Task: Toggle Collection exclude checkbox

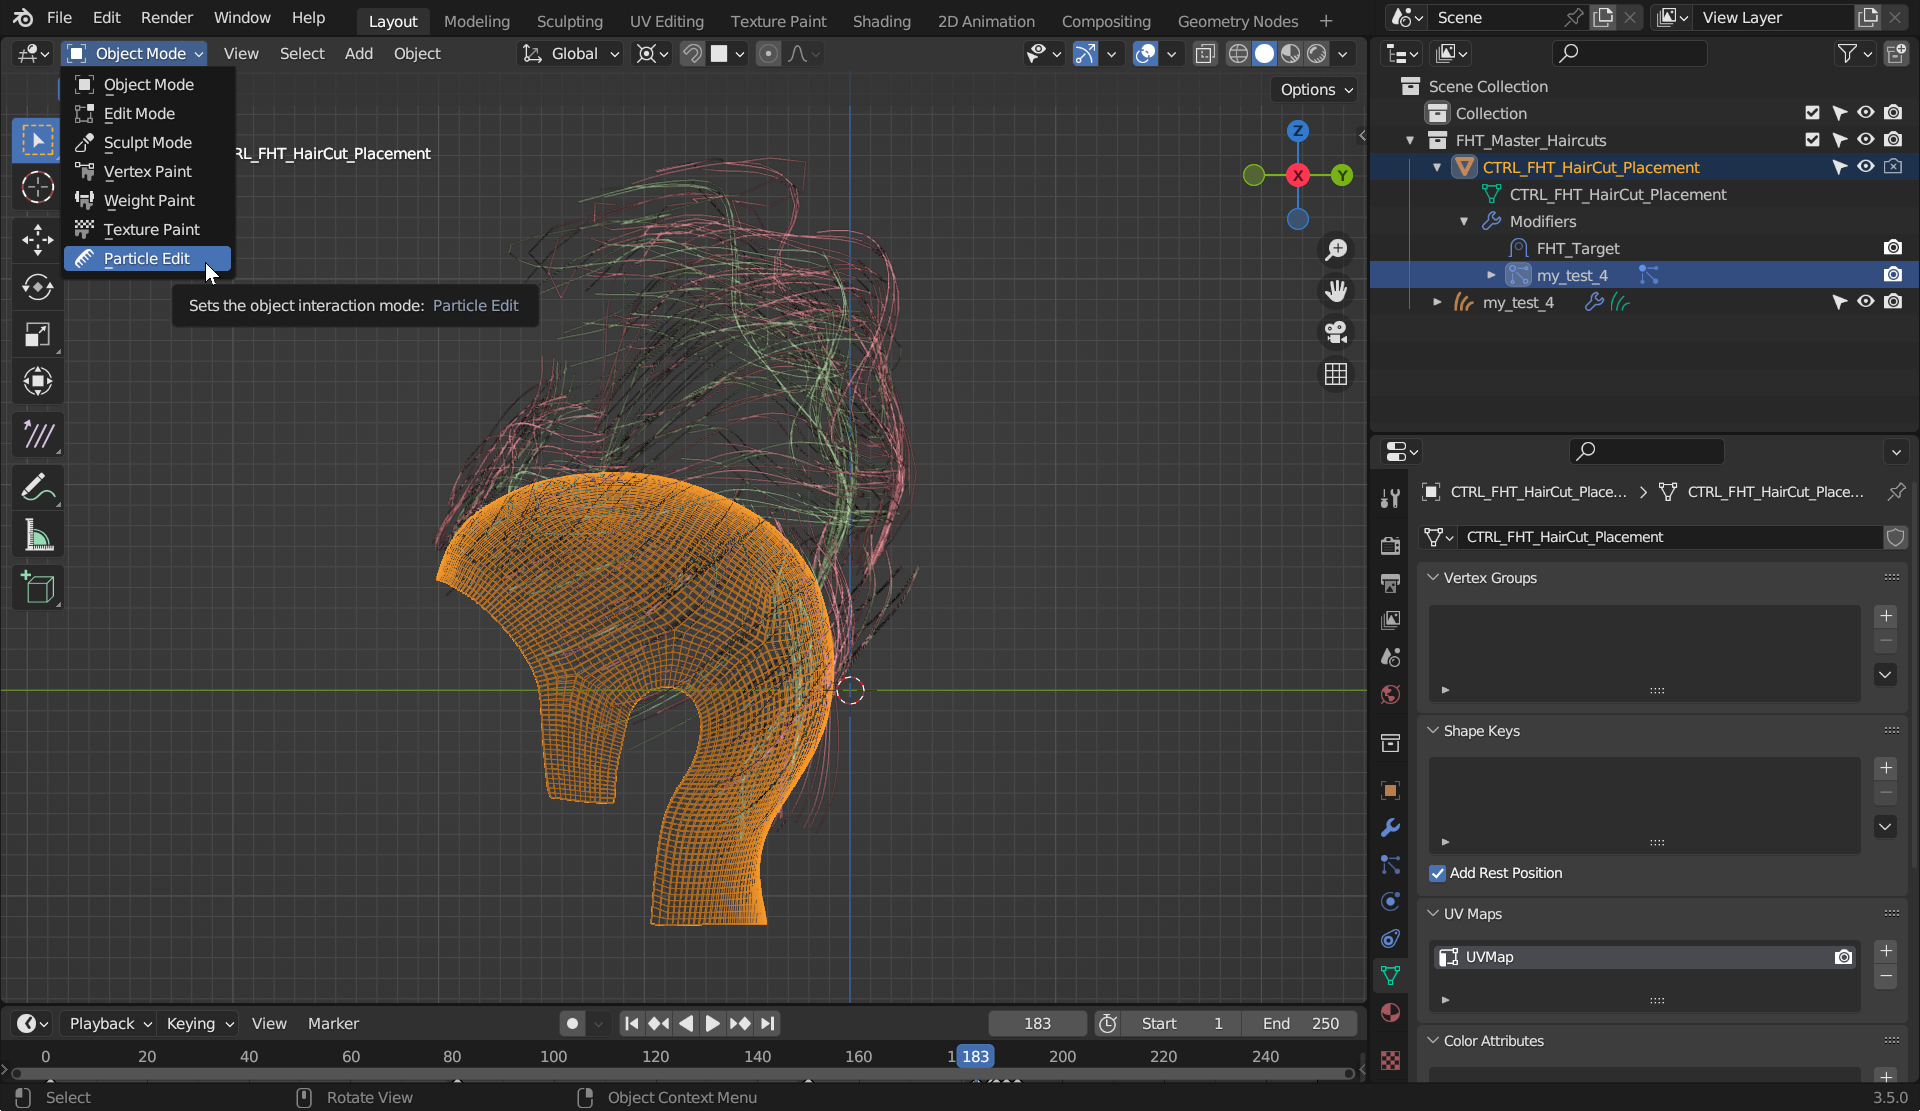Action: [x=1812, y=113]
